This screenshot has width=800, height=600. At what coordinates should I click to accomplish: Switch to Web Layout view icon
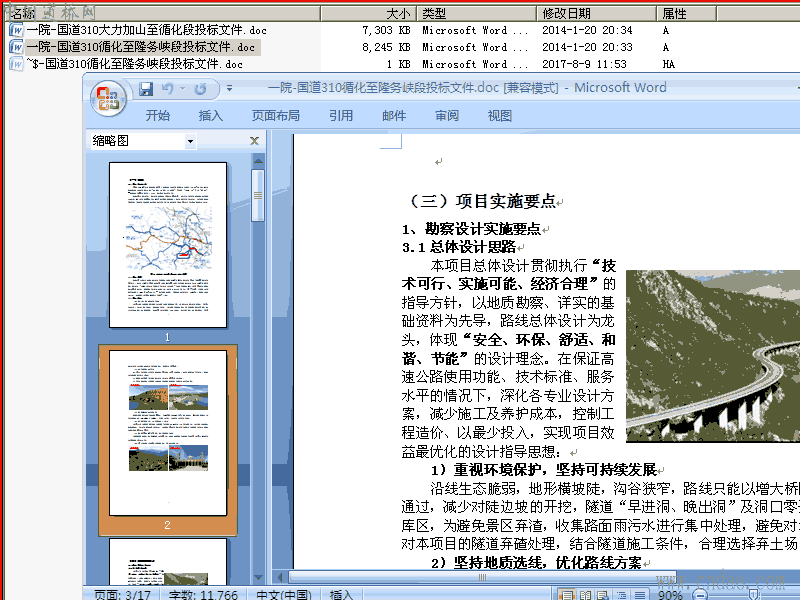tap(603, 595)
